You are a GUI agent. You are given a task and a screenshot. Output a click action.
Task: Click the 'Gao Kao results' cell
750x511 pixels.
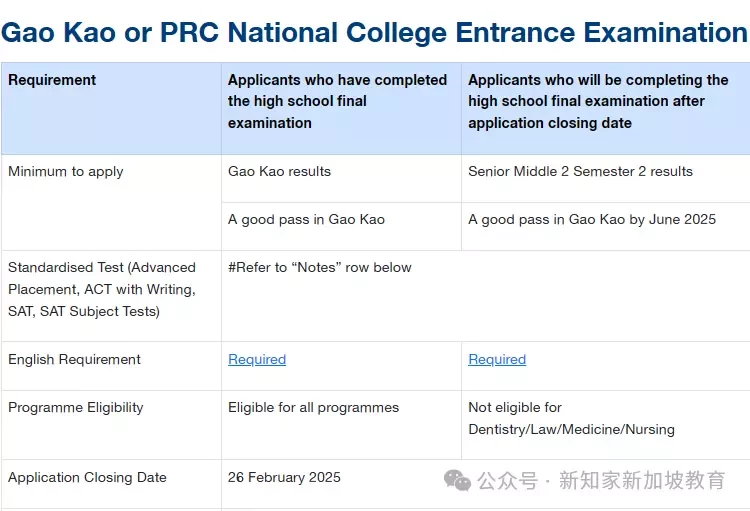(x=279, y=171)
